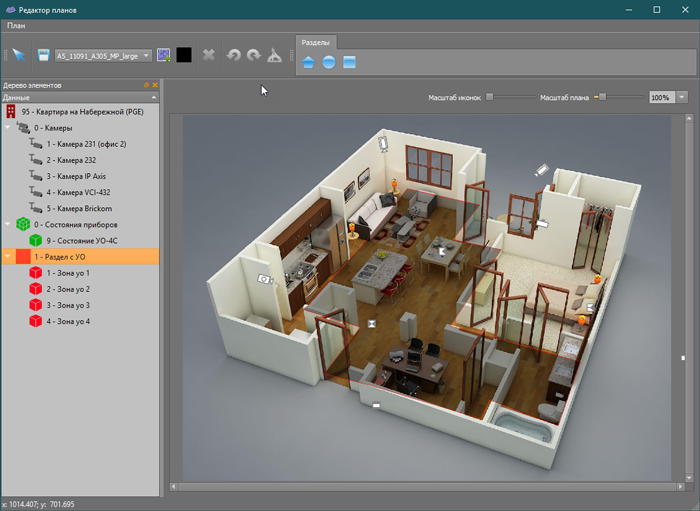Select the rectangle section shape tool
Image resolution: width=700 pixels, height=511 pixels.
pos(349,62)
